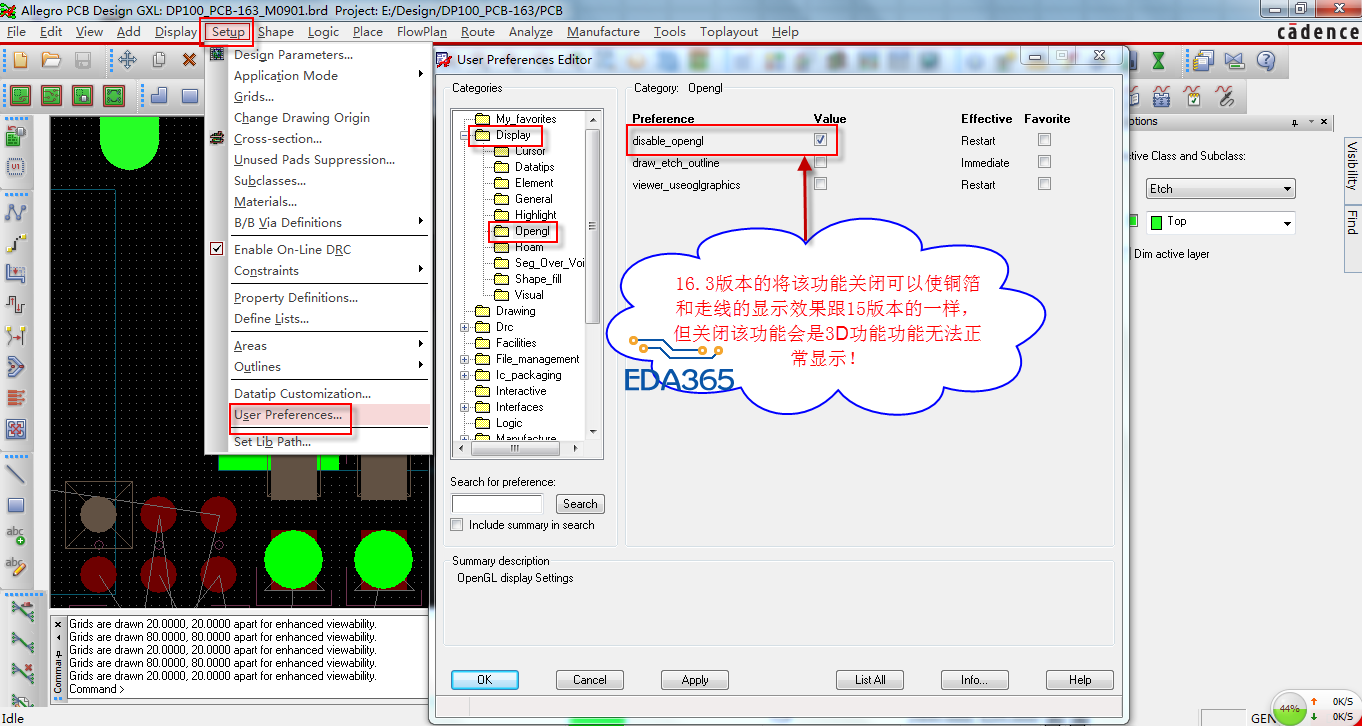The image size is (1362, 726).
Task: Click the Search button
Action: 580,504
